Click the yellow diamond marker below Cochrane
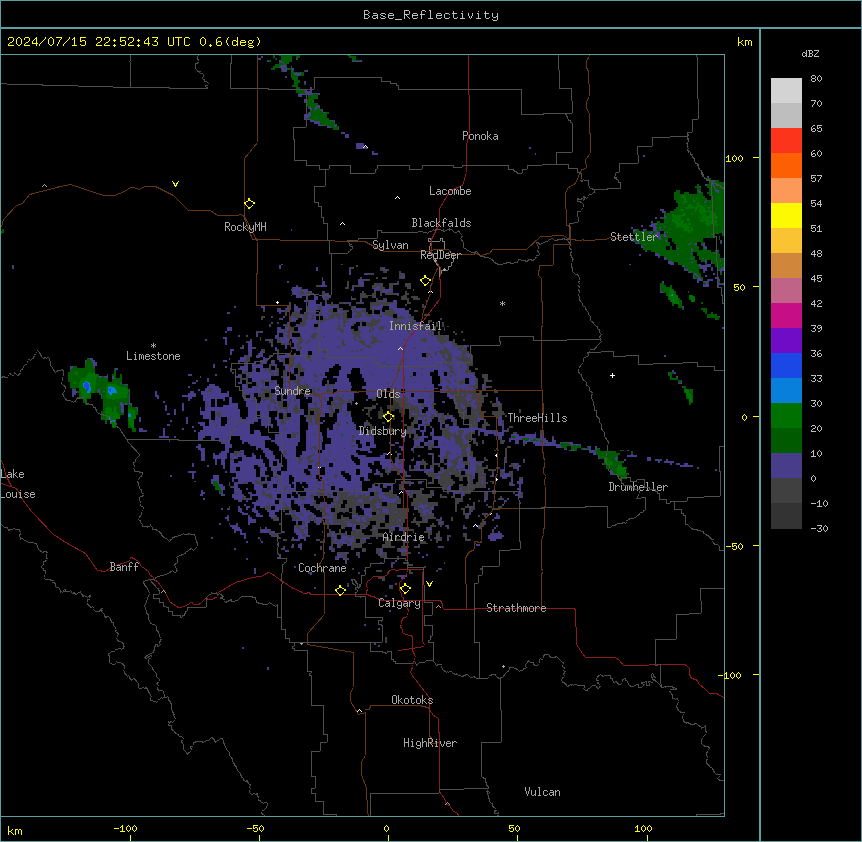The height and width of the screenshot is (842, 862). (340, 590)
